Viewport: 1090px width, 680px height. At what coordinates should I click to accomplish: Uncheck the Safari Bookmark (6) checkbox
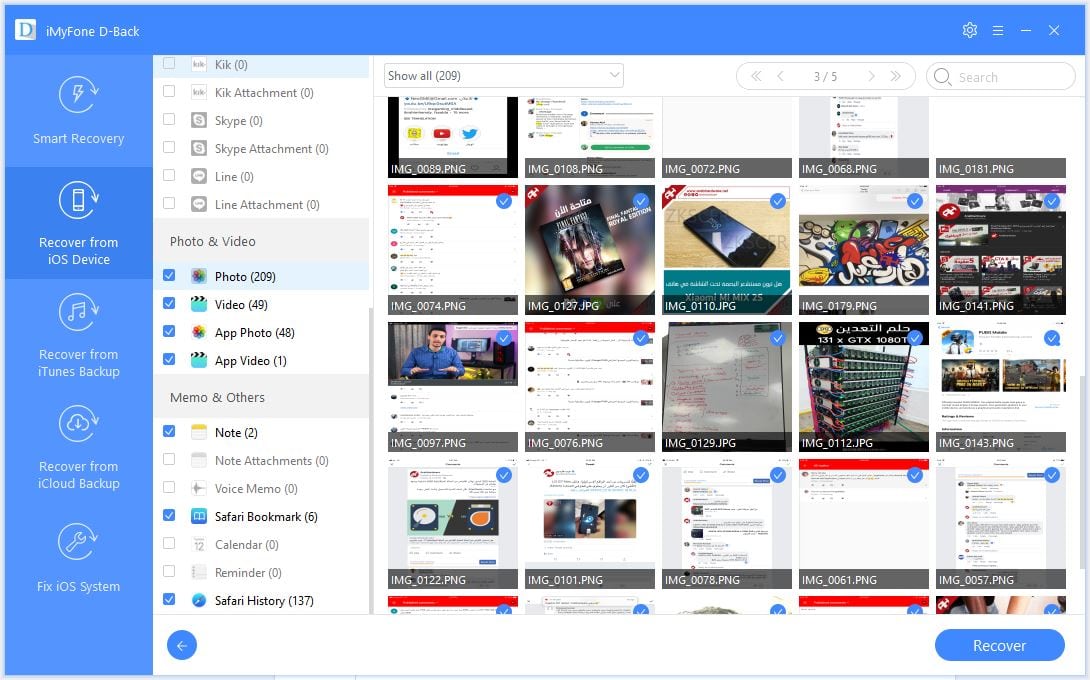(169, 515)
